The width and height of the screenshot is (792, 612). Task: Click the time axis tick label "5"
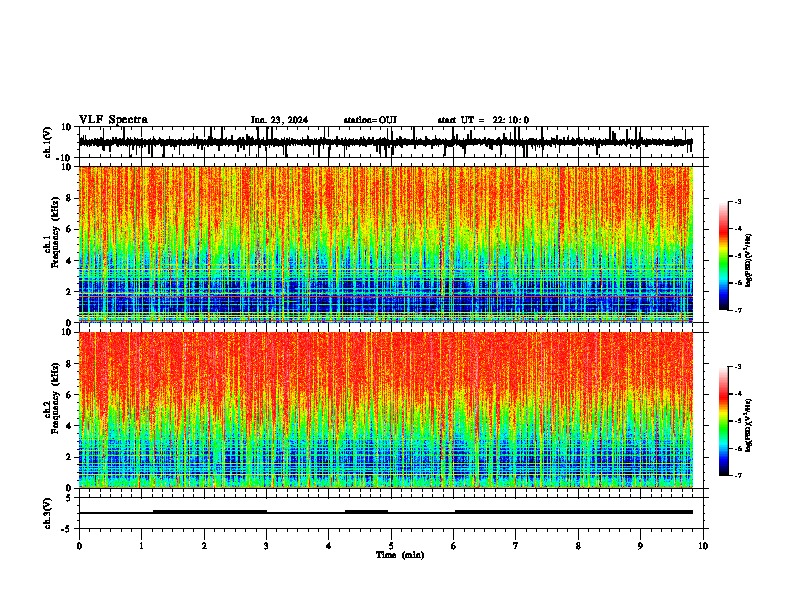(x=391, y=546)
